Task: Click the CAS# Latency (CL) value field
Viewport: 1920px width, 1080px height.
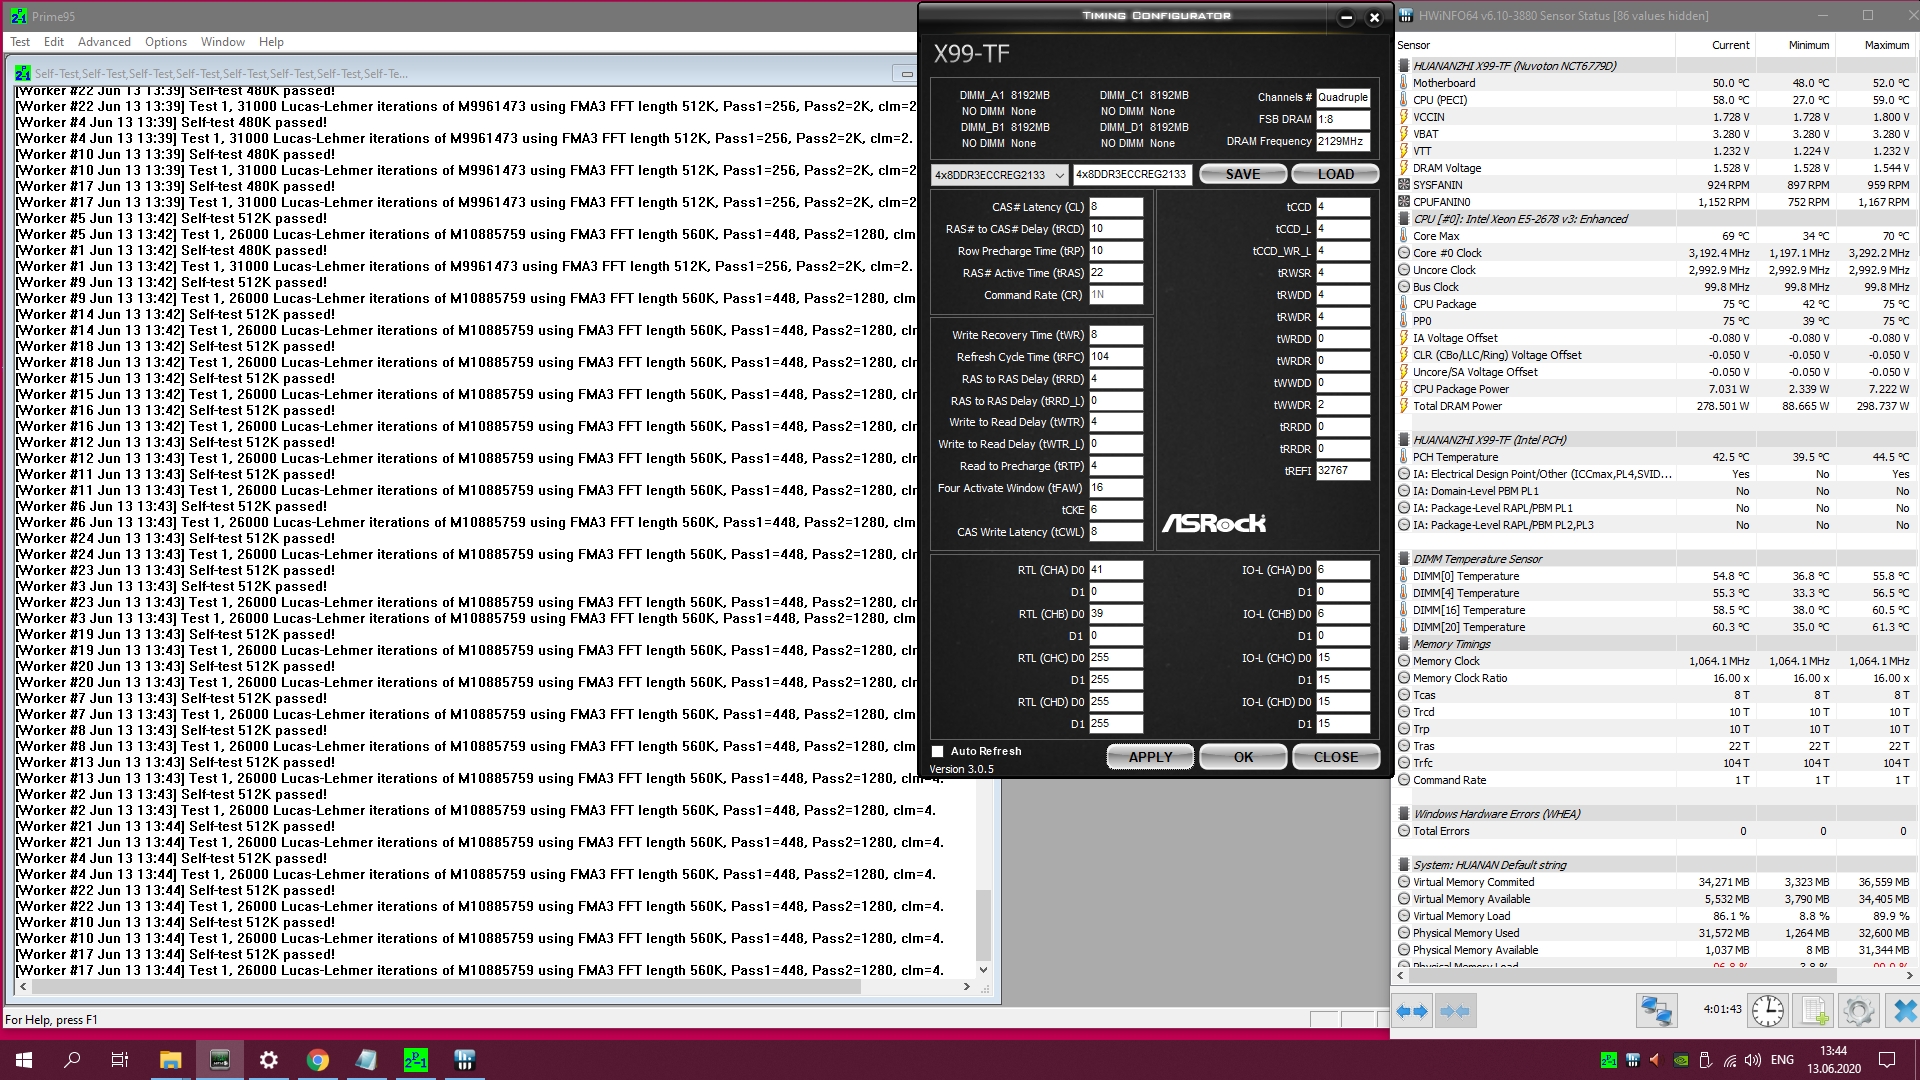Action: [1115, 207]
